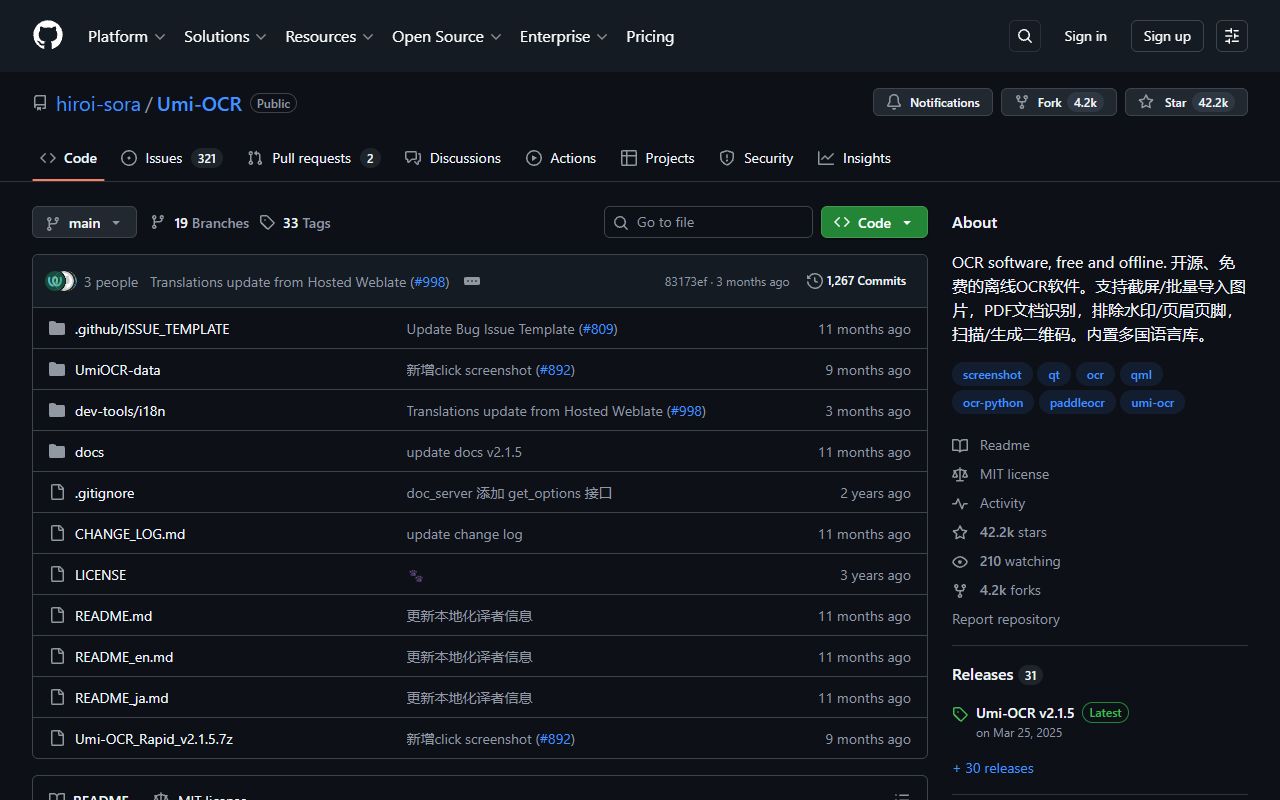Screen dimensions: 1280x800
Task: Click the Readme book icon in About
Action: click(960, 445)
